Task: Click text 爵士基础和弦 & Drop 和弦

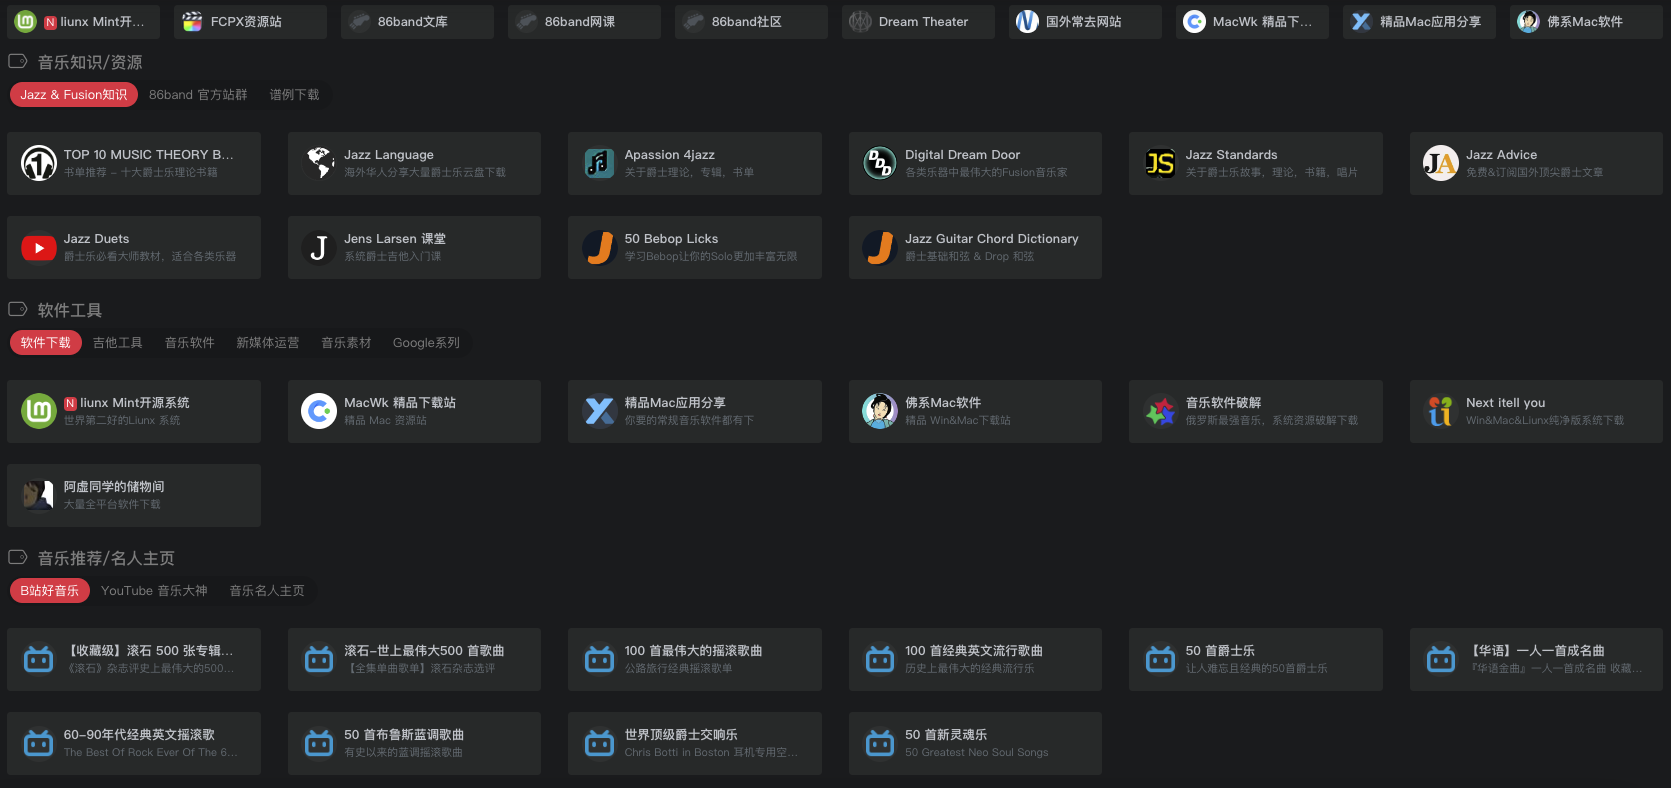Action: 970,257
